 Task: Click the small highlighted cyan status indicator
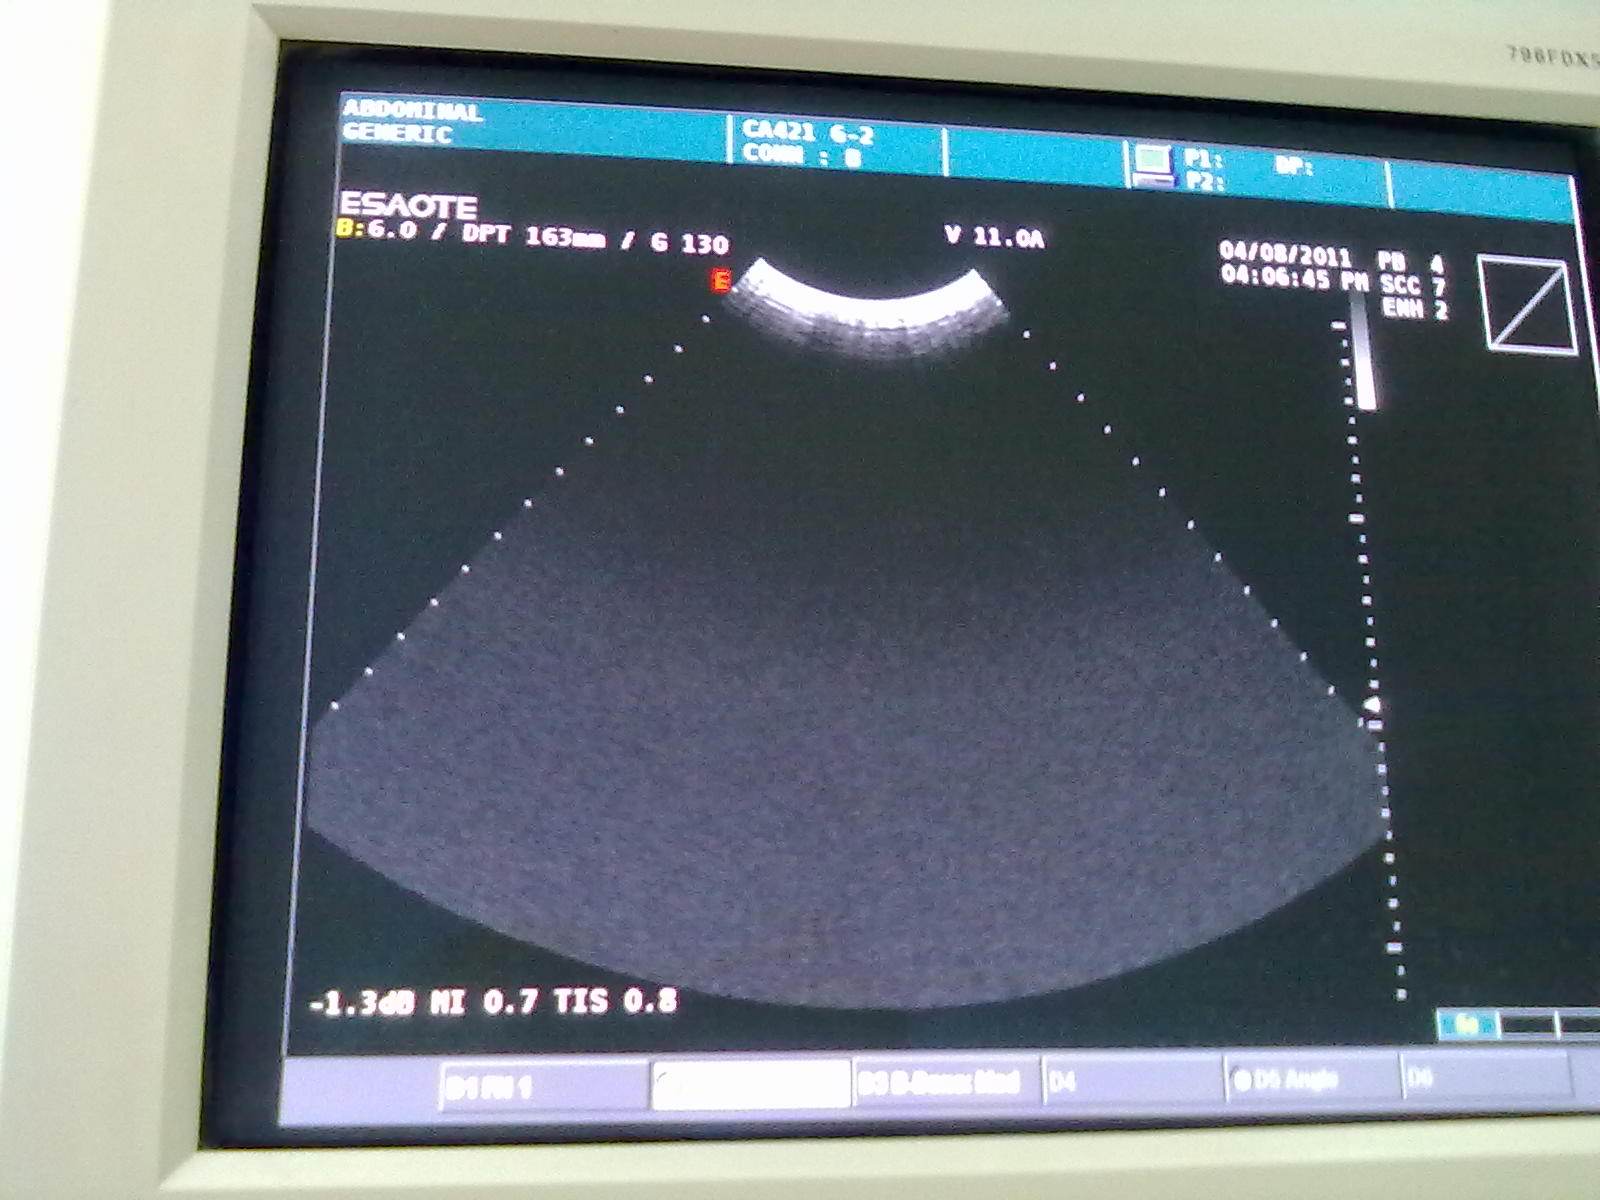(1467, 1024)
